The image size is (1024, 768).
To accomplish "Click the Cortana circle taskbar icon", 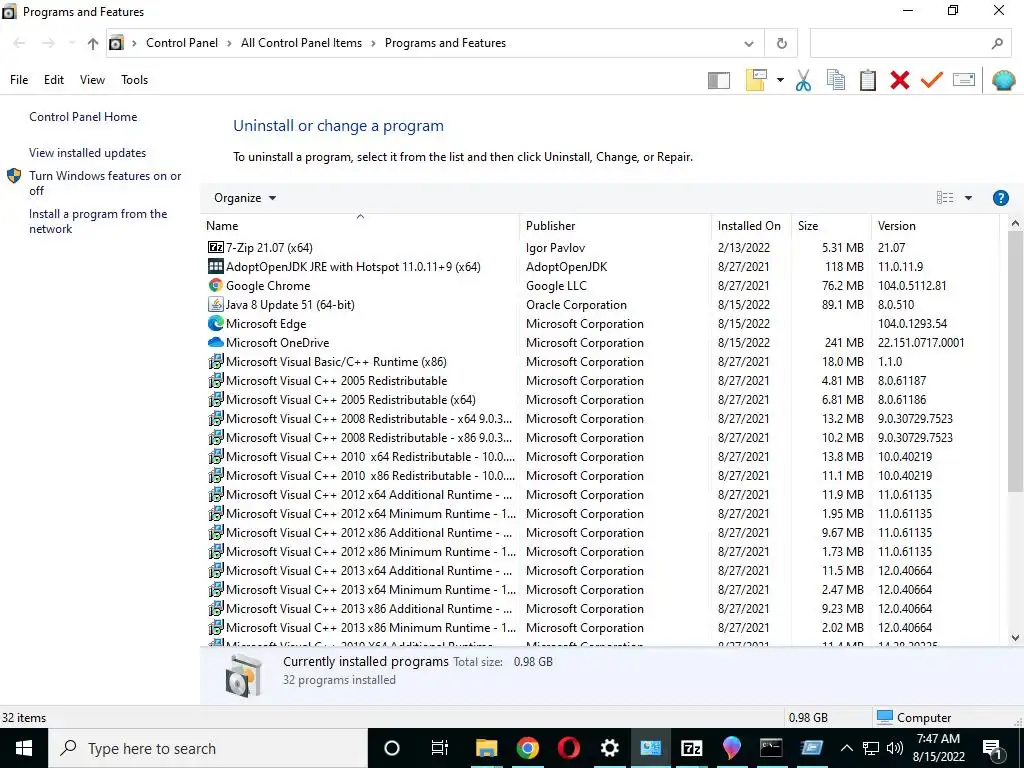I will point(391,748).
